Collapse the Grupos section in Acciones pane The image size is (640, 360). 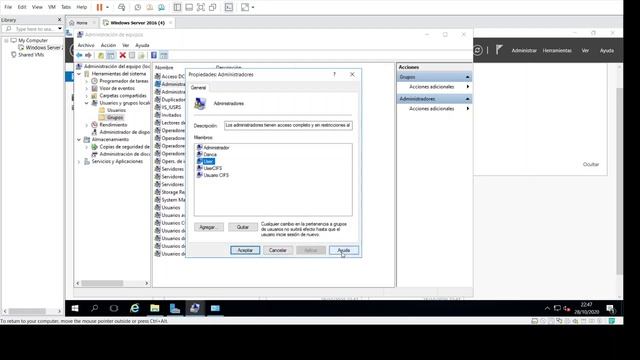click(x=467, y=77)
